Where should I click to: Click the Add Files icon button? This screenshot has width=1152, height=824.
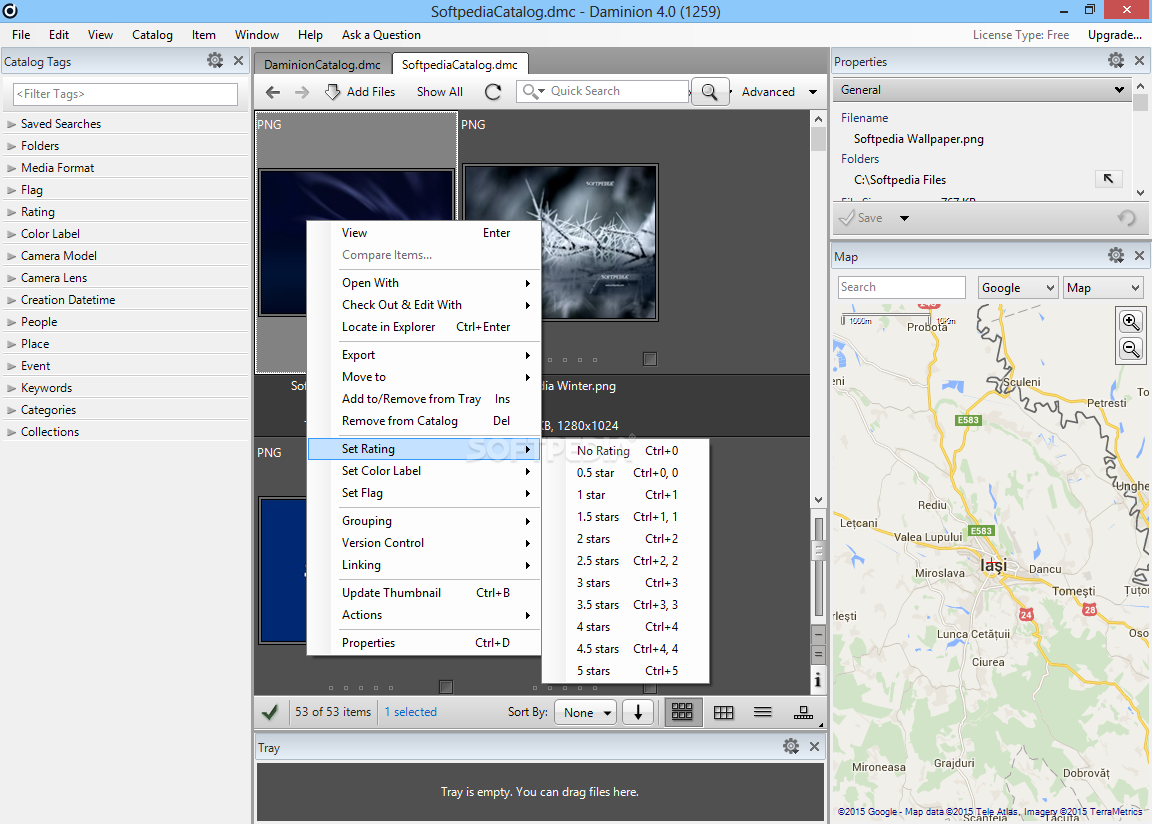point(332,92)
